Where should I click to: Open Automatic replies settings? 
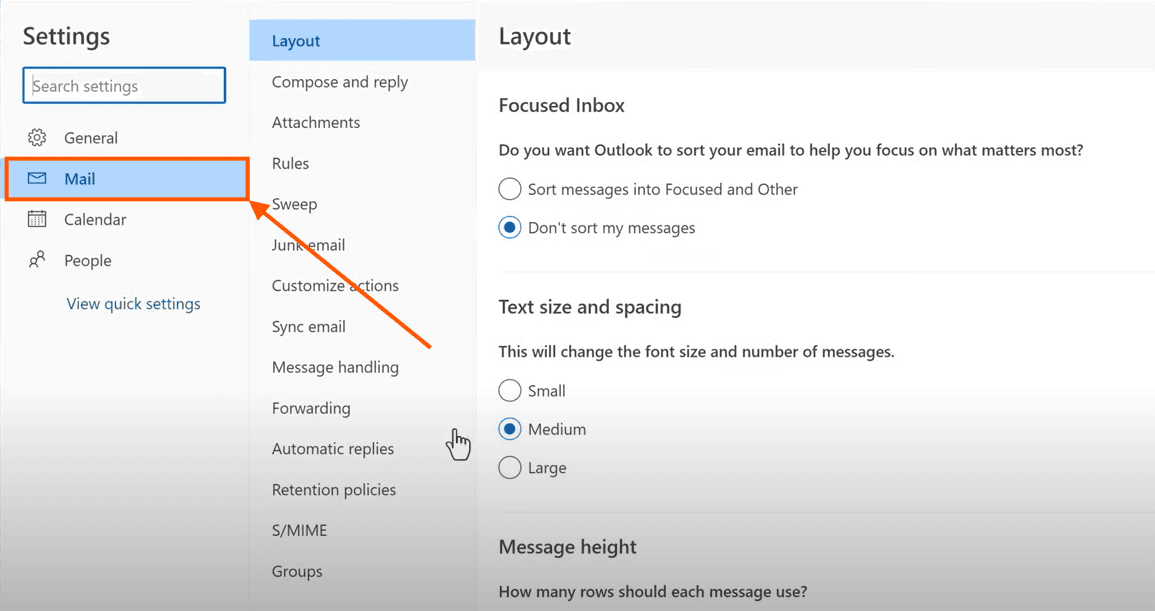pyautogui.click(x=333, y=448)
